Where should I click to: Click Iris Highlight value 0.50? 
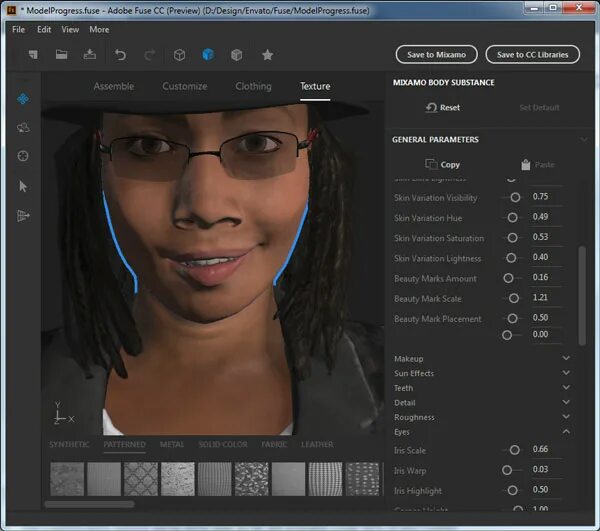[x=540, y=490]
